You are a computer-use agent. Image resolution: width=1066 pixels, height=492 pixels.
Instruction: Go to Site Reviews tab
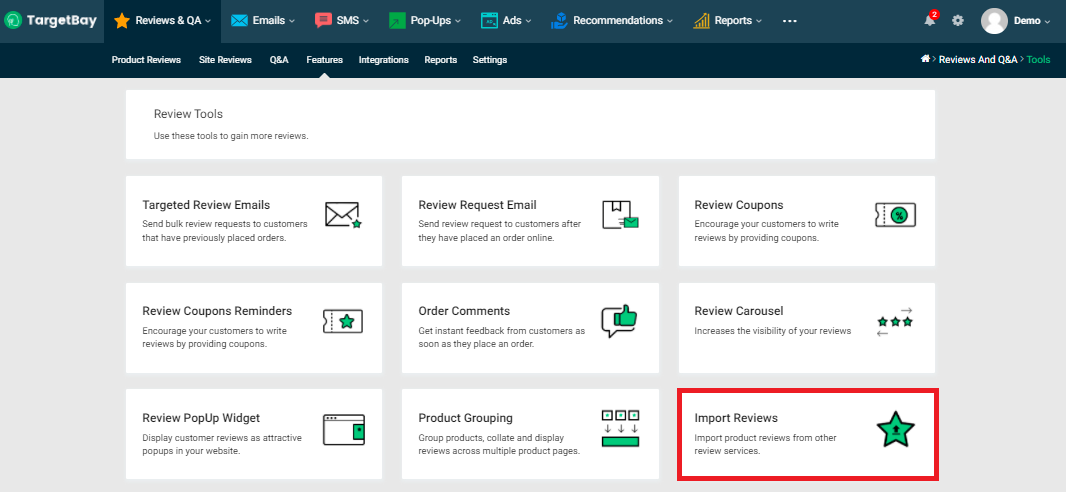[x=225, y=60]
